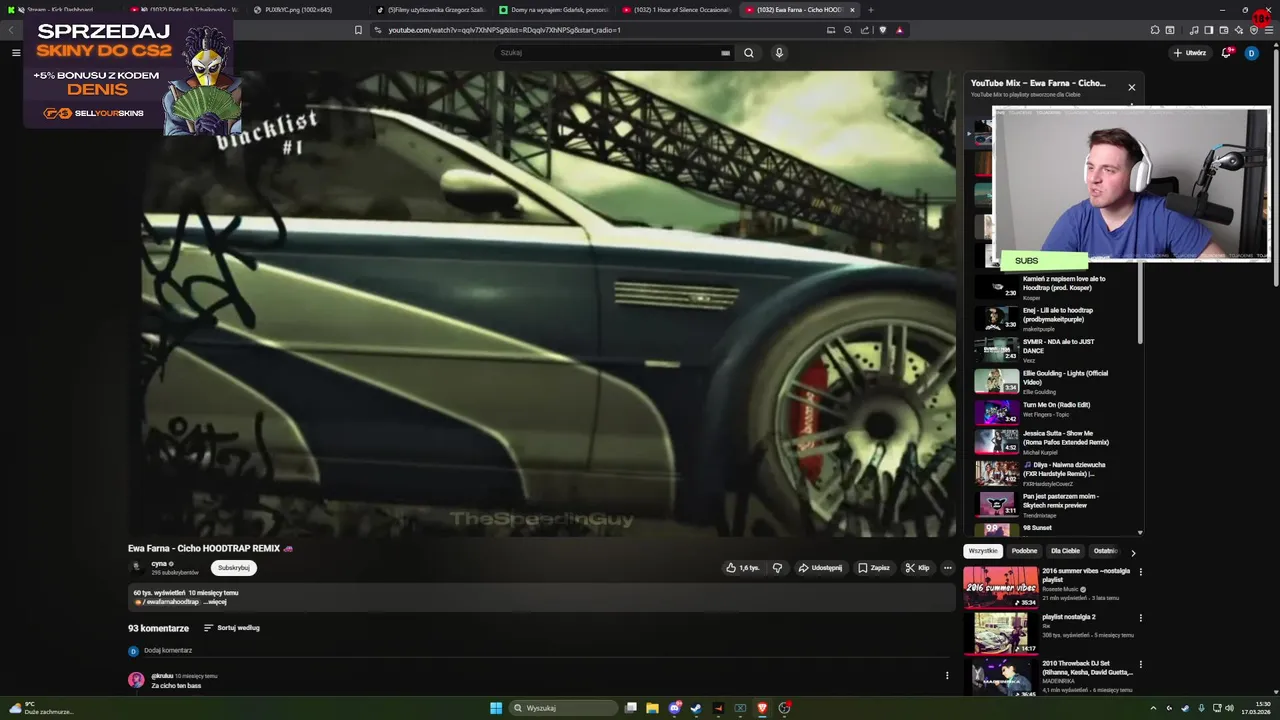Click the browser address bar URL
The height and width of the screenshot is (720, 1280).
[x=504, y=30]
